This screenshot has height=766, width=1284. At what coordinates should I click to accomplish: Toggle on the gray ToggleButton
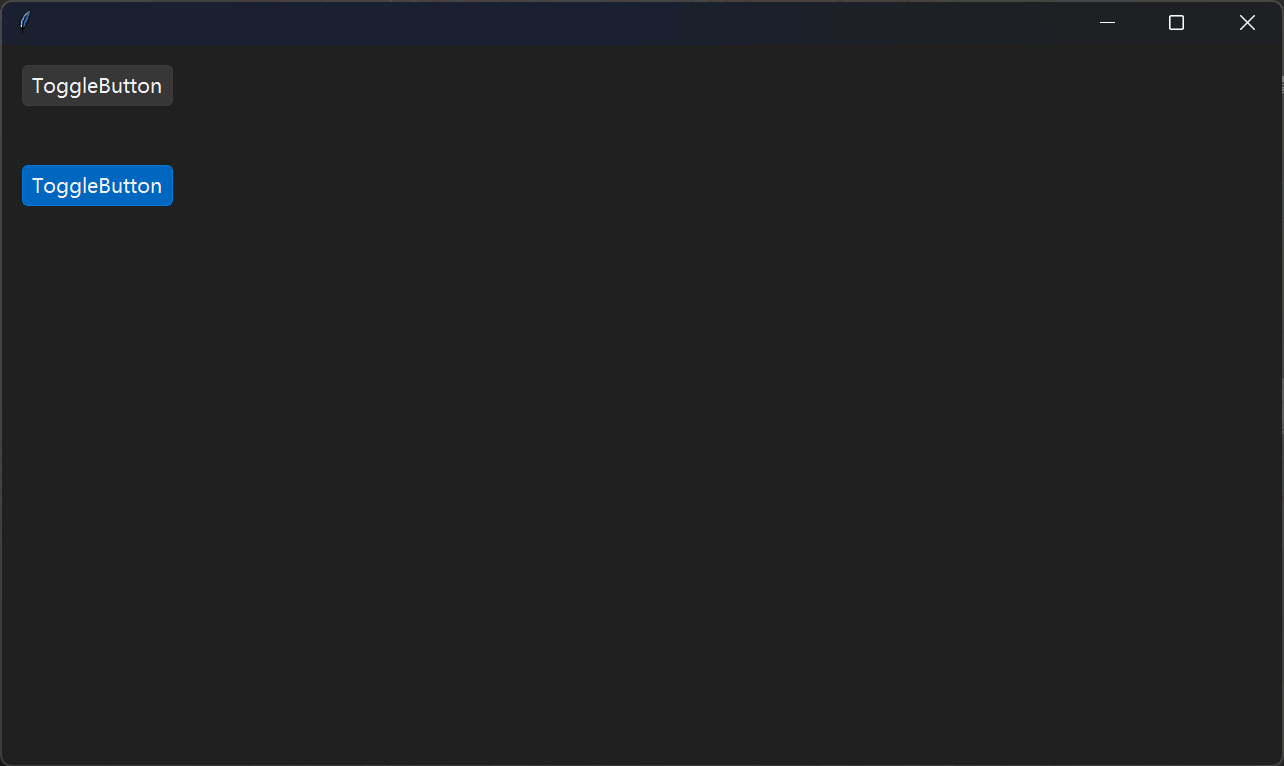pos(97,86)
